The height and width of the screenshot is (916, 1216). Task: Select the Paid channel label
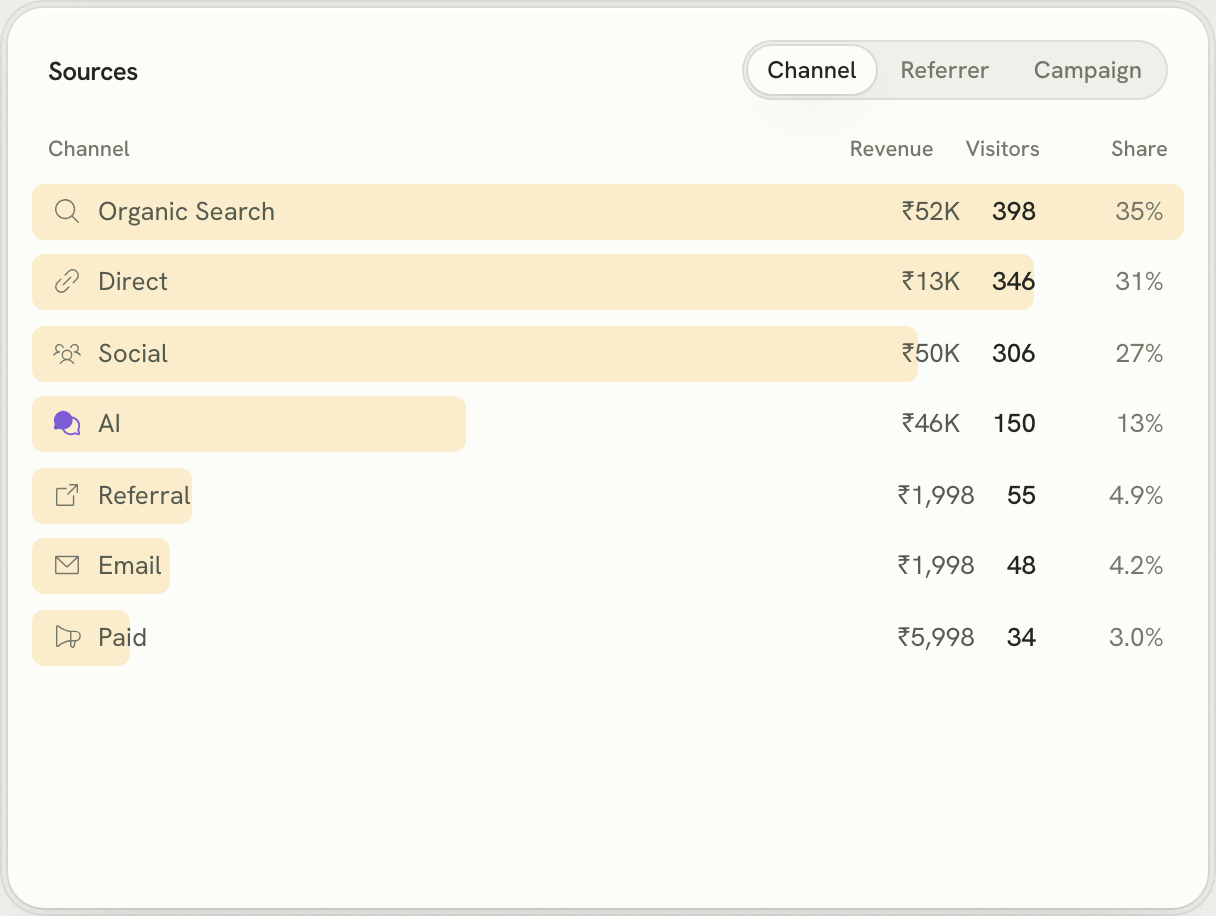(x=122, y=637)
